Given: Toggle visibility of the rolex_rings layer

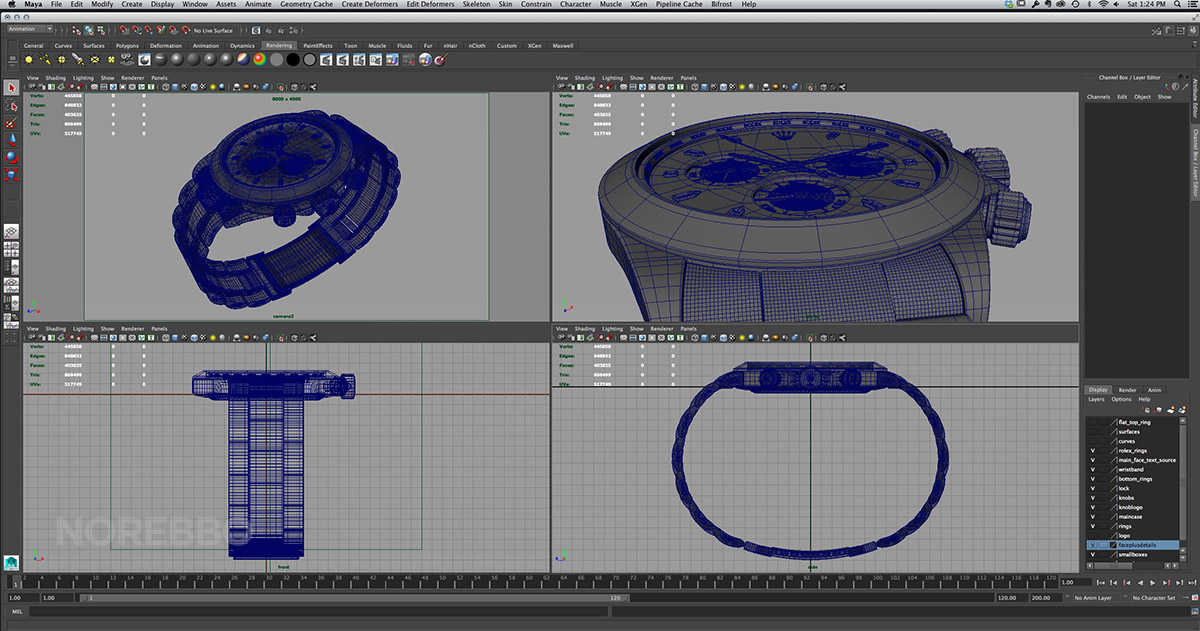Looking at the screenshot, I should click(x=1093, y=451).
